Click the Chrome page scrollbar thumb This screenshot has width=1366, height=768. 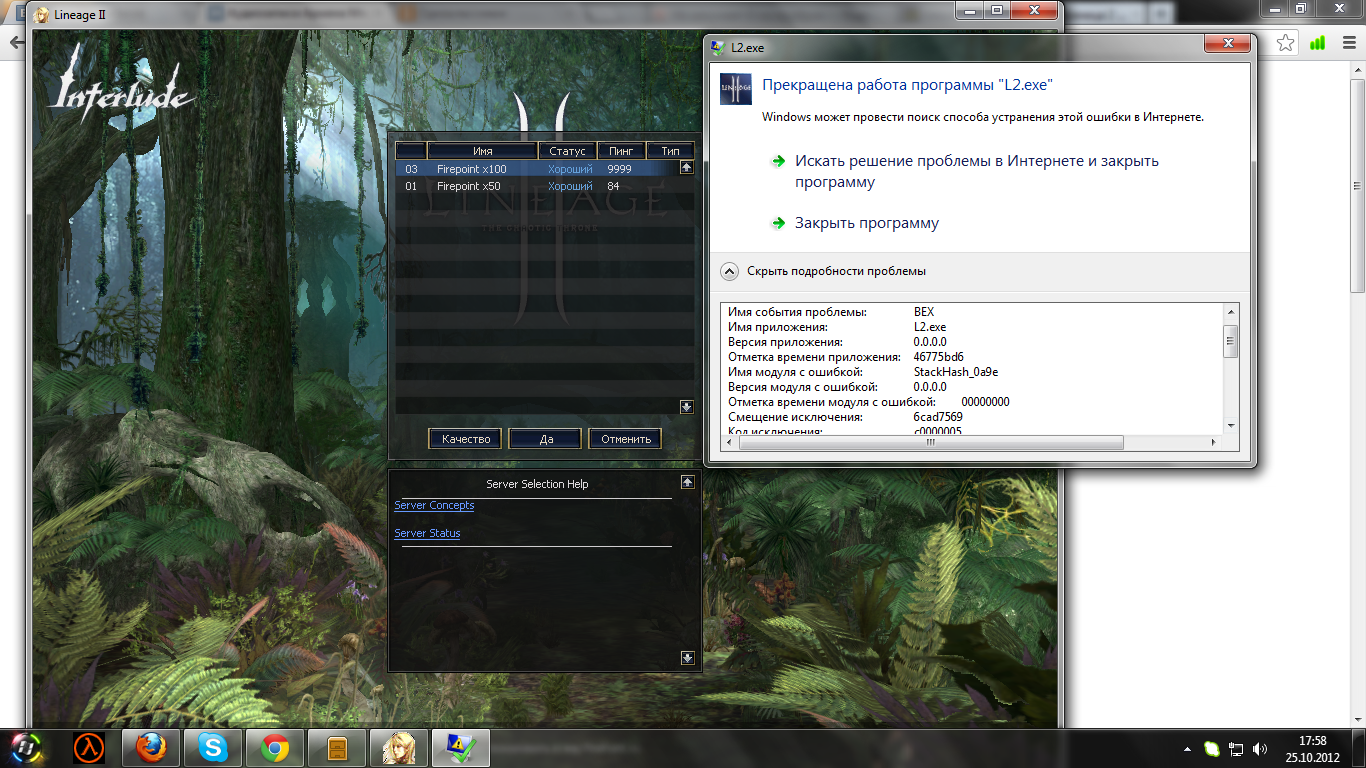pyautogui.click(x=1358, y=187)
